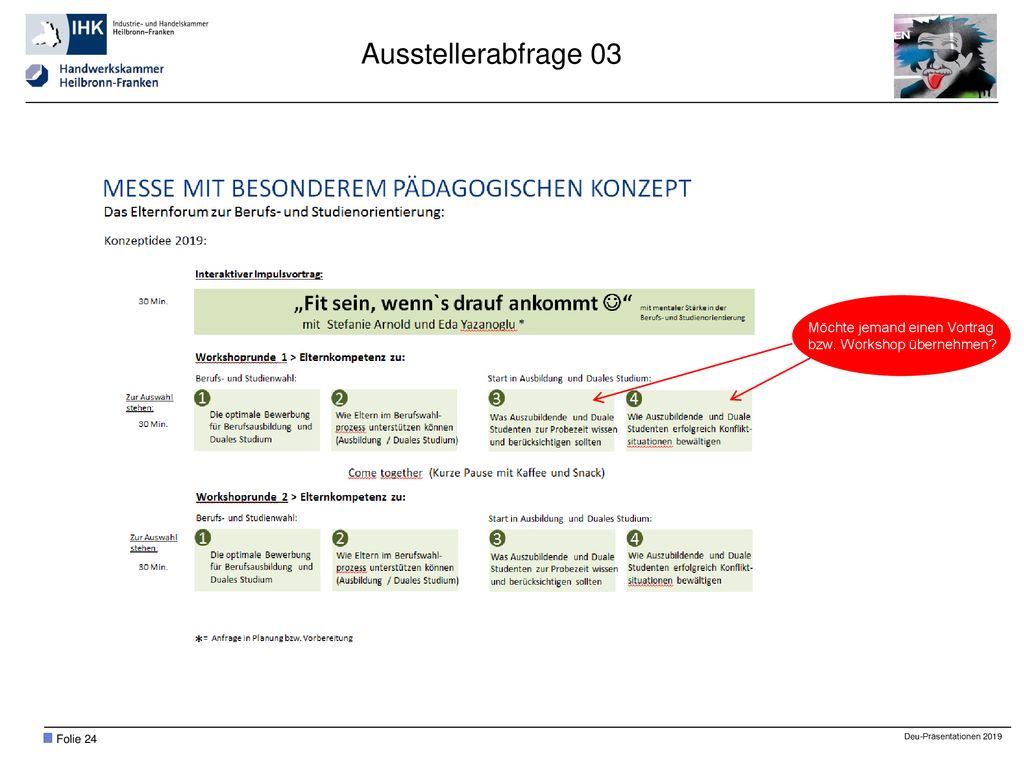This screenshot has width=1024, height=768.
Task: Click "Die optimale Bewerbung" text in Workshoprunde 2
Action: tap(261, 567)
